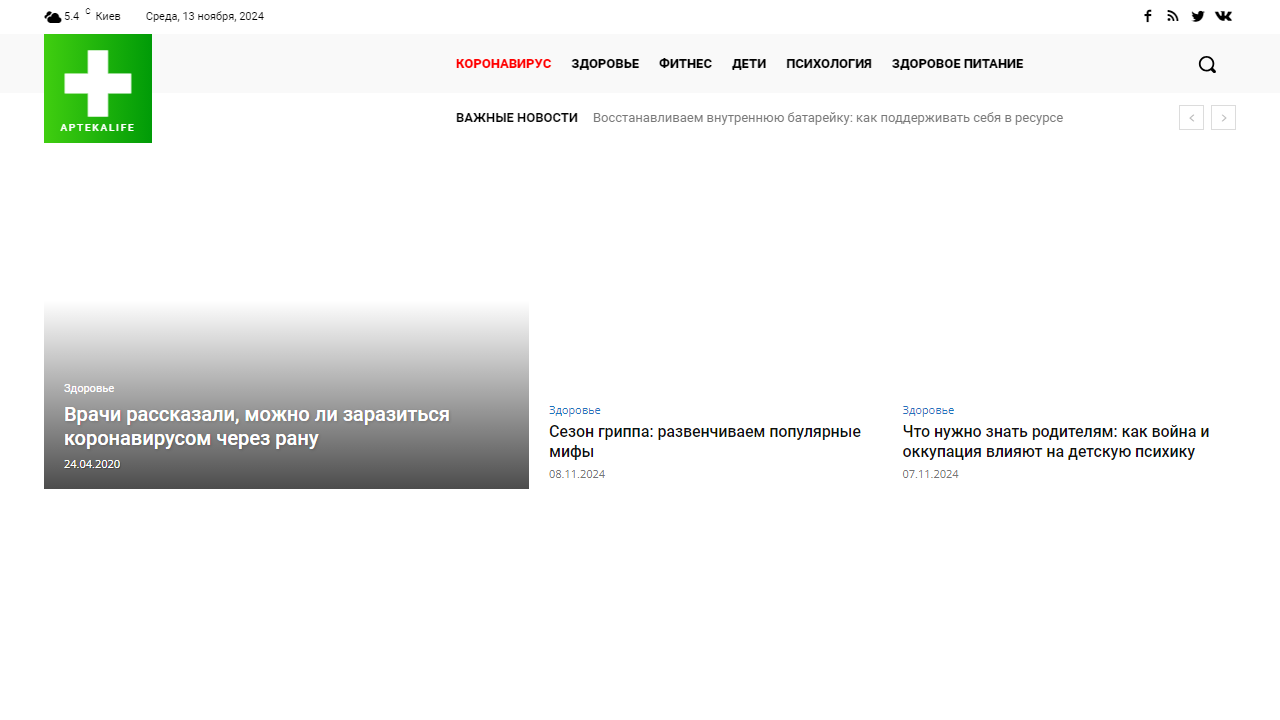Click the cloudy weather icon
This screenshot has height=720, width=1280.
click(x=53, y=17)
